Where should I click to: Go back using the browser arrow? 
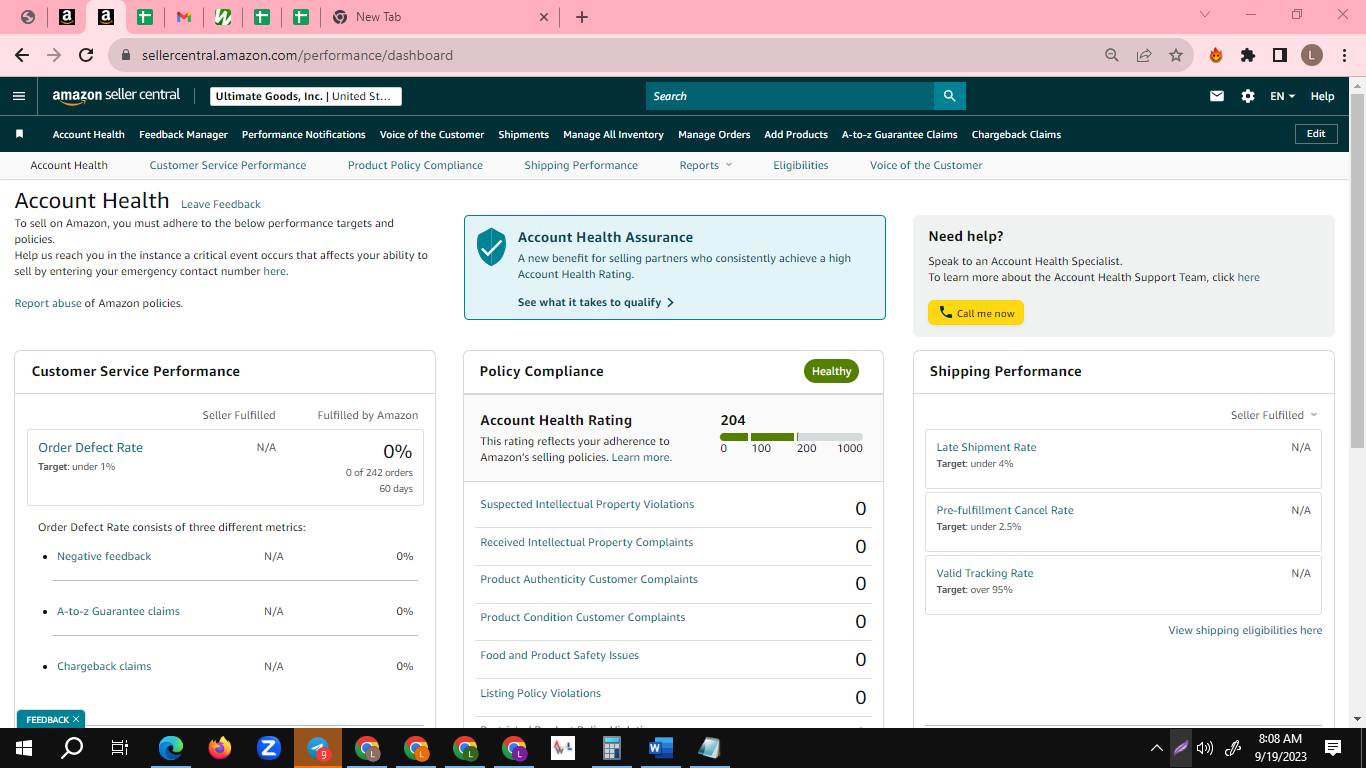point(22,55)
